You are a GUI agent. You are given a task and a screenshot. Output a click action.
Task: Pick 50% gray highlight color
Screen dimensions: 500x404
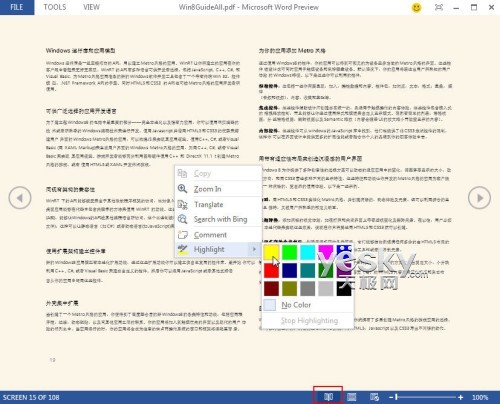(x=307, y=288)
